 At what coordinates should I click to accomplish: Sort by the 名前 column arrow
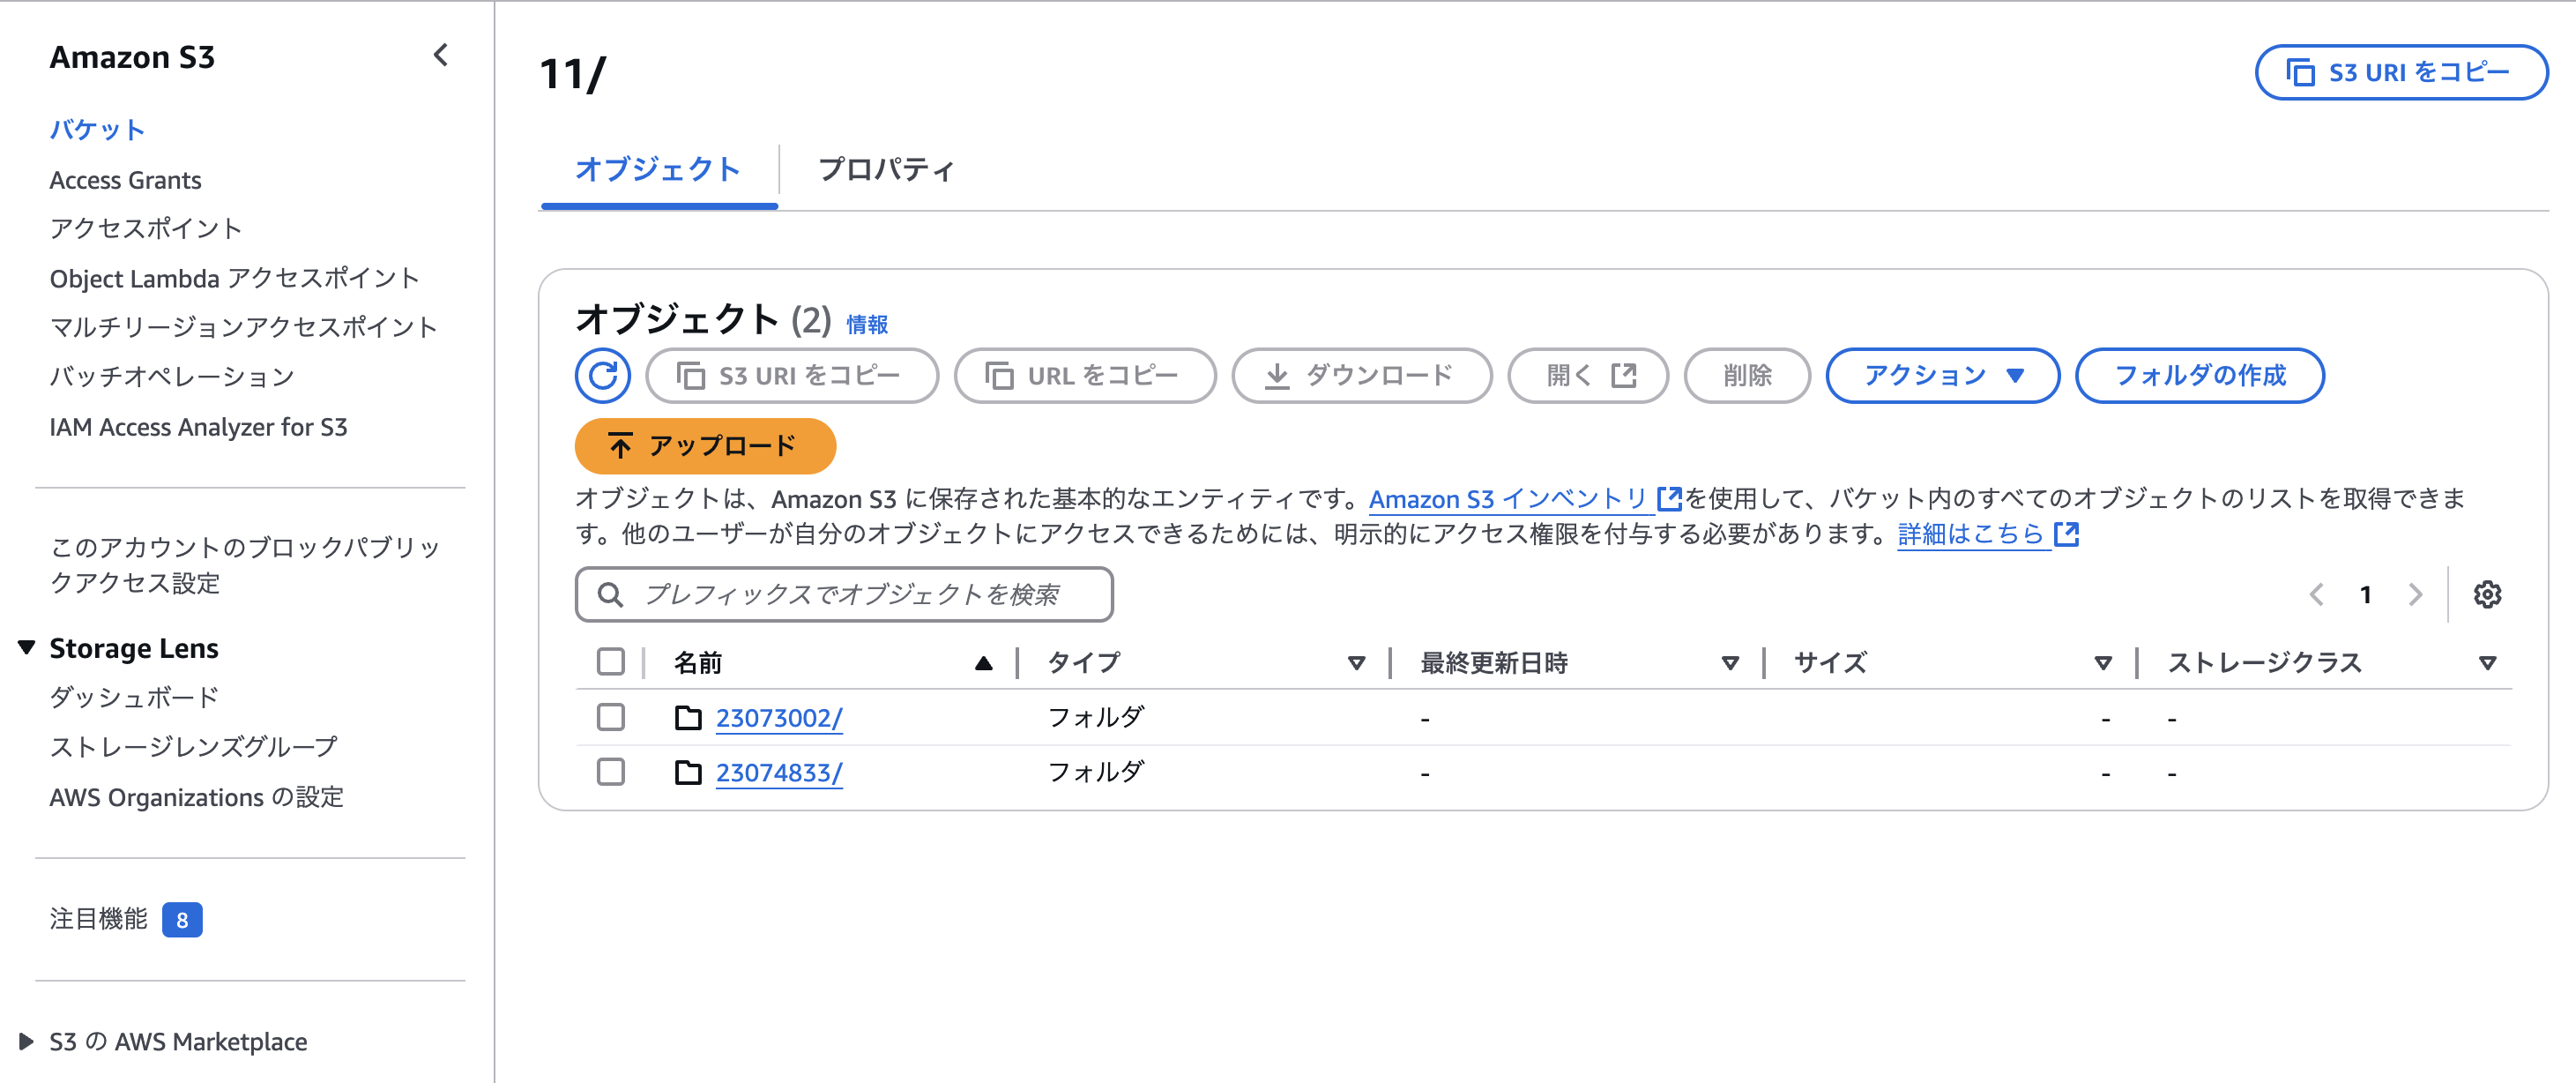tap(983, 662)
